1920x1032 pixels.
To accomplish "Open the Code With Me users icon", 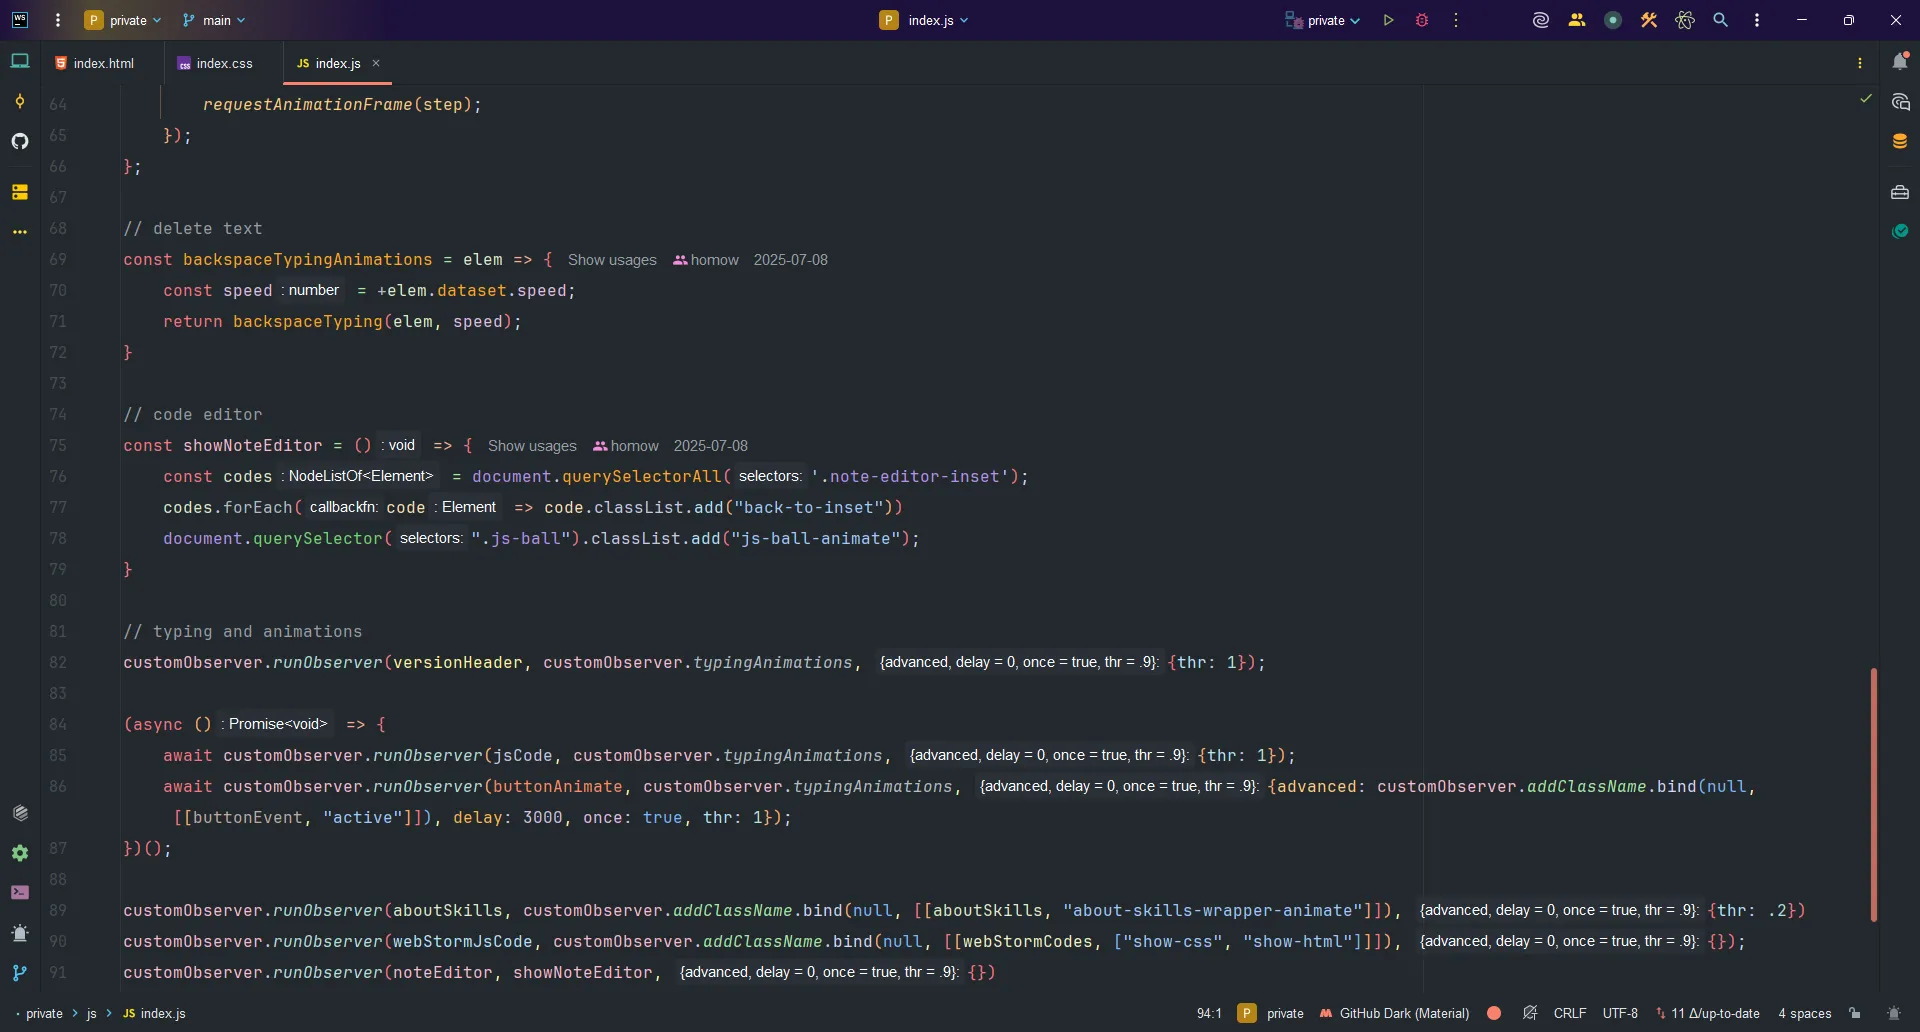I will tap(1578, 20).
